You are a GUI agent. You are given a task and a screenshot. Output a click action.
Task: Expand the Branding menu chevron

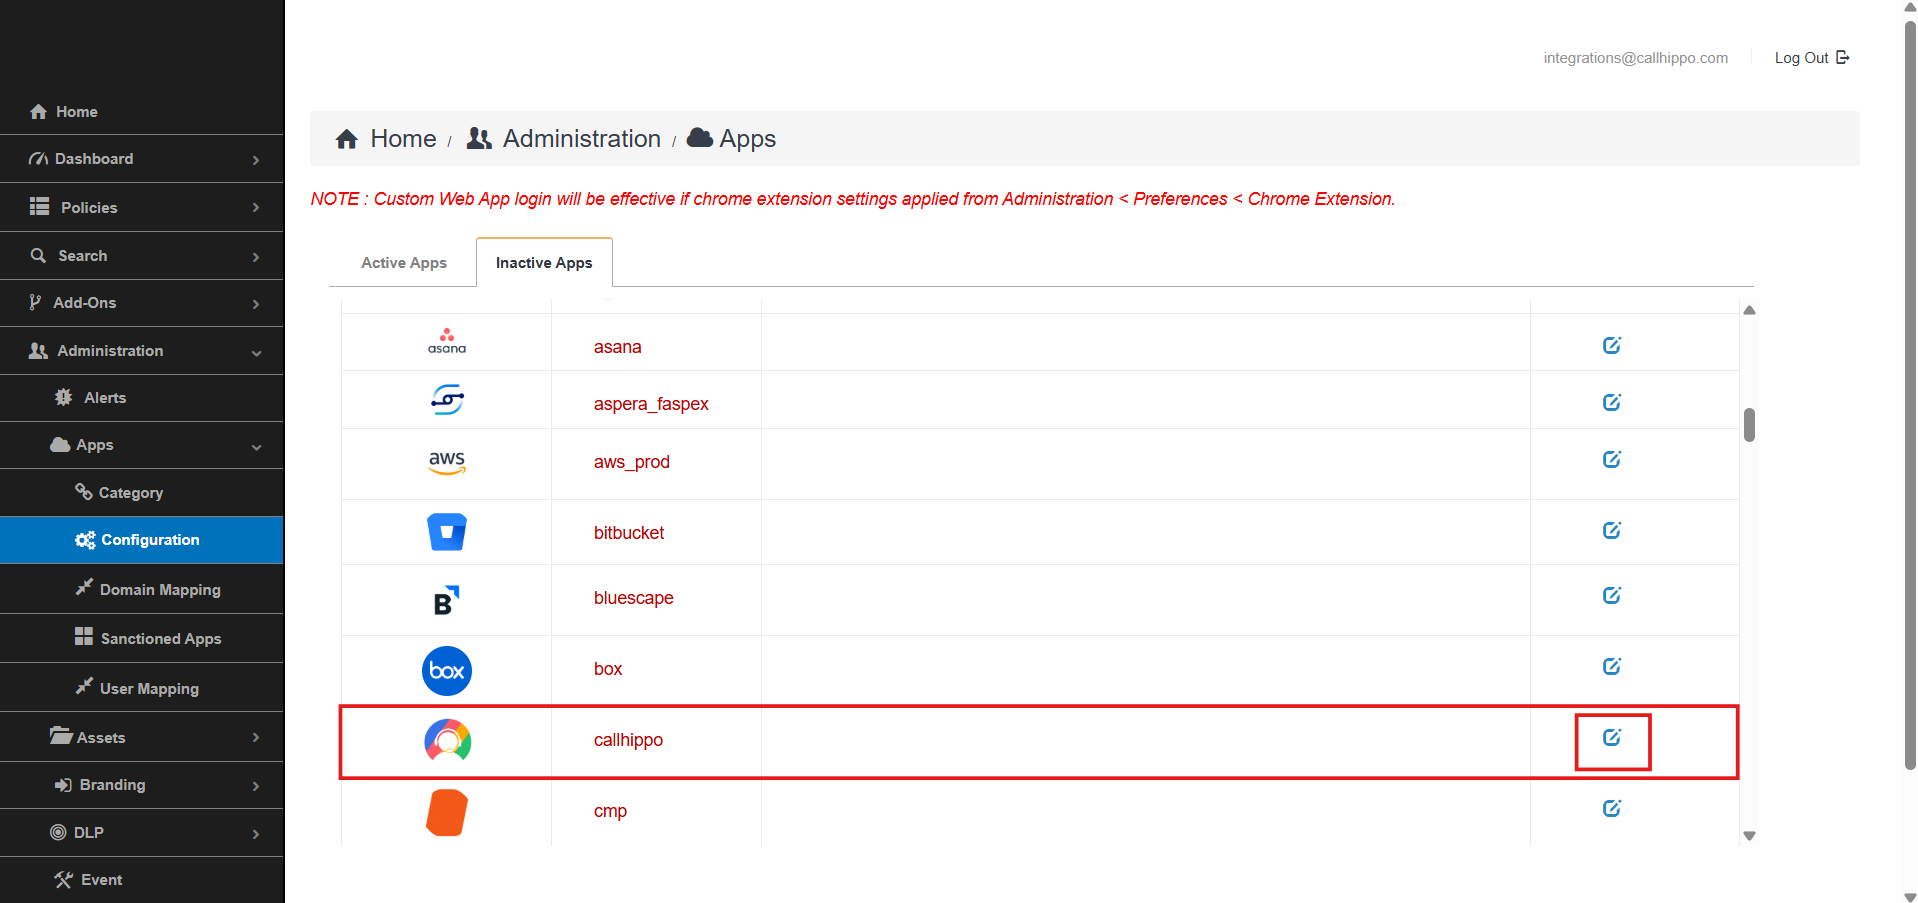256,787
